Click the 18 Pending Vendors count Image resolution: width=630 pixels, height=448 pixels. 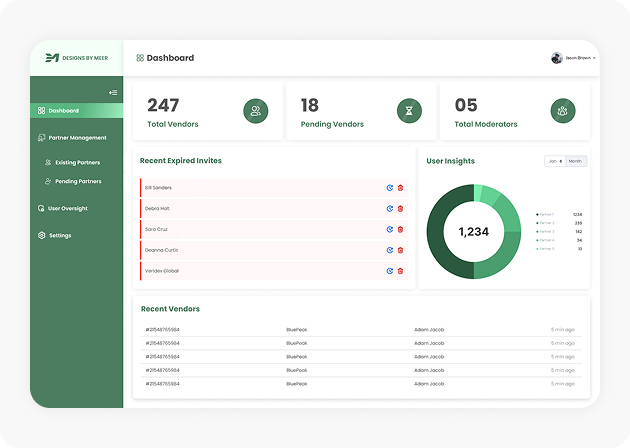click(x=310, y=105)
